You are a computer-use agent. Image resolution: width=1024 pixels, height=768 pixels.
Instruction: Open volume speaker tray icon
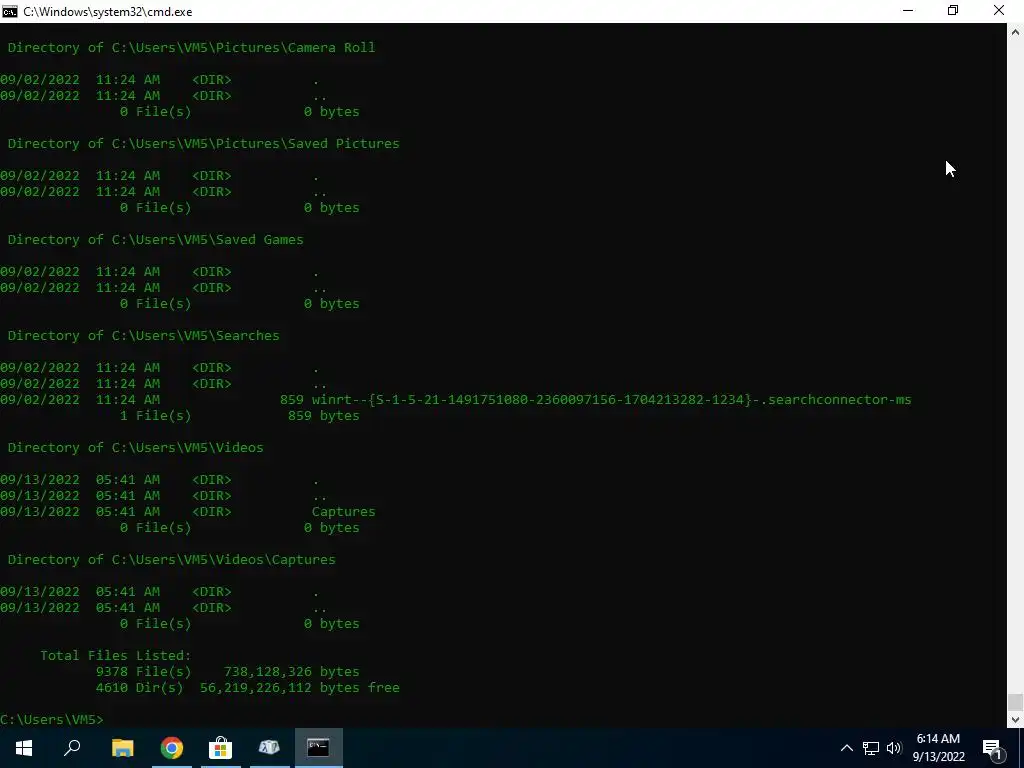894,748
